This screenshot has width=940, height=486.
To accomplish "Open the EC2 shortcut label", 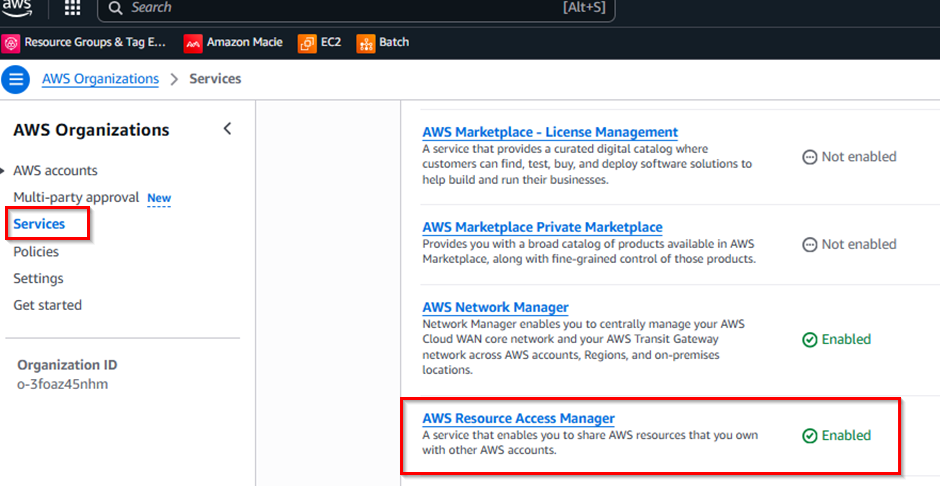I will 331,43.
